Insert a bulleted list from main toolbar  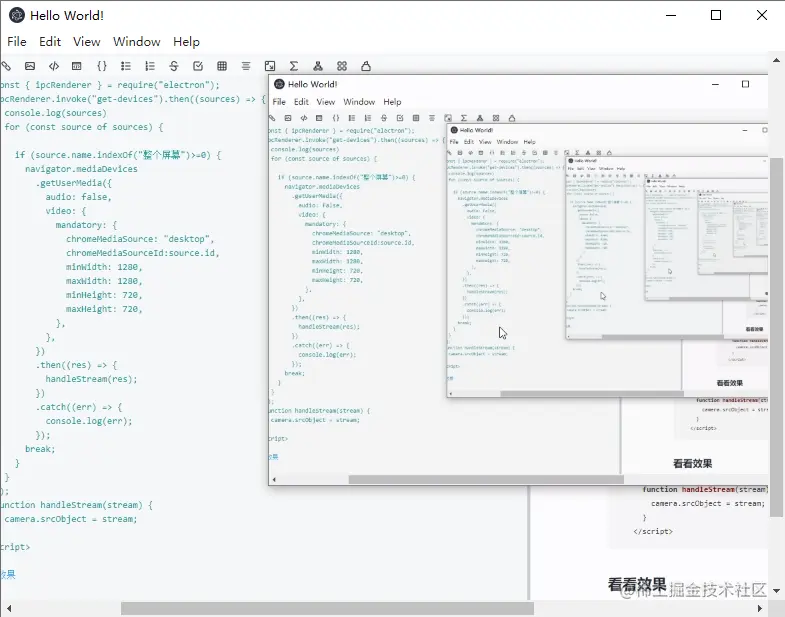pyautogui.click(x=126, y=66)
